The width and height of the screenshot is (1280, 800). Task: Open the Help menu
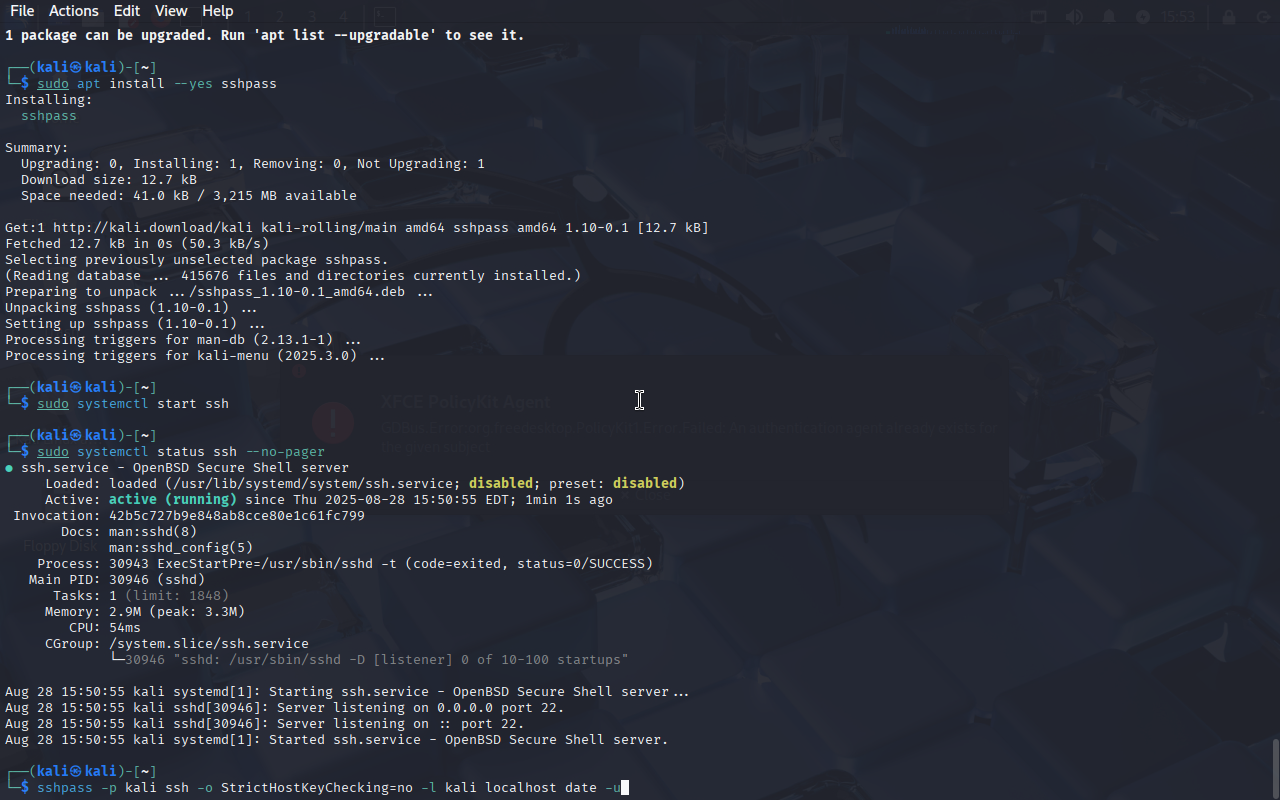pyautogui.click(x=217, y=11)
